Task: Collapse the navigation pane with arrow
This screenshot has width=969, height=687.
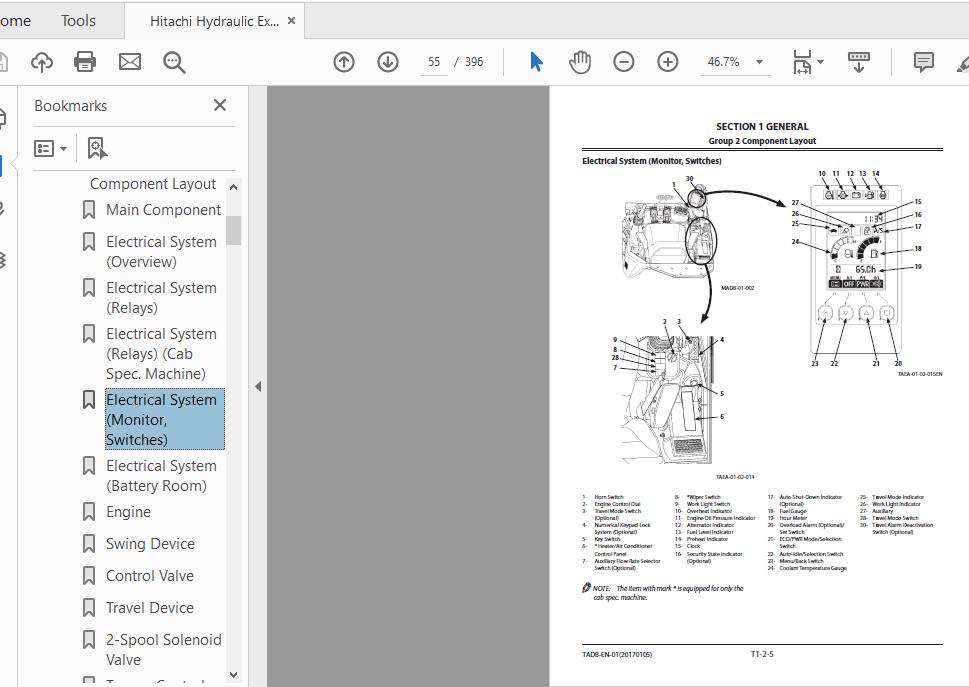Action: (x=258, y=386)
